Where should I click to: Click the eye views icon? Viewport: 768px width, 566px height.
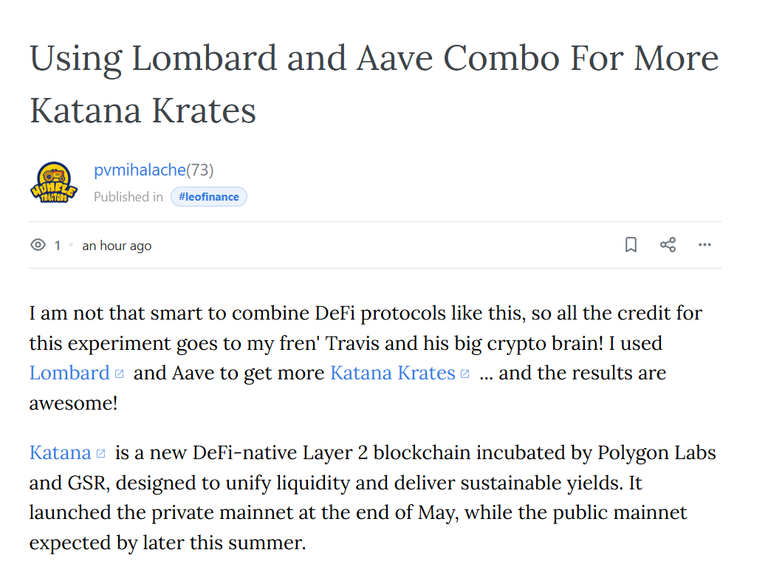(38, 244)
